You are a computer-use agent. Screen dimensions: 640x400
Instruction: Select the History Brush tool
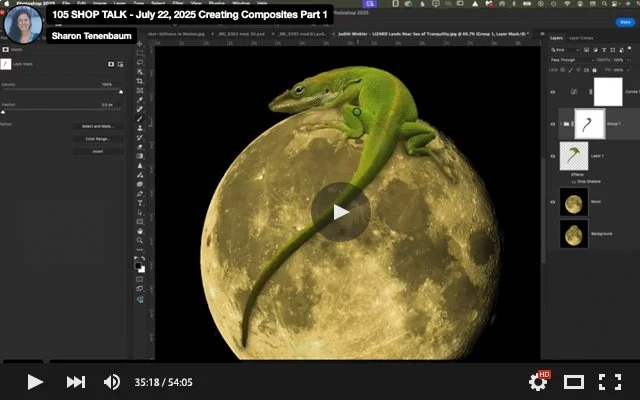(140, 138)
